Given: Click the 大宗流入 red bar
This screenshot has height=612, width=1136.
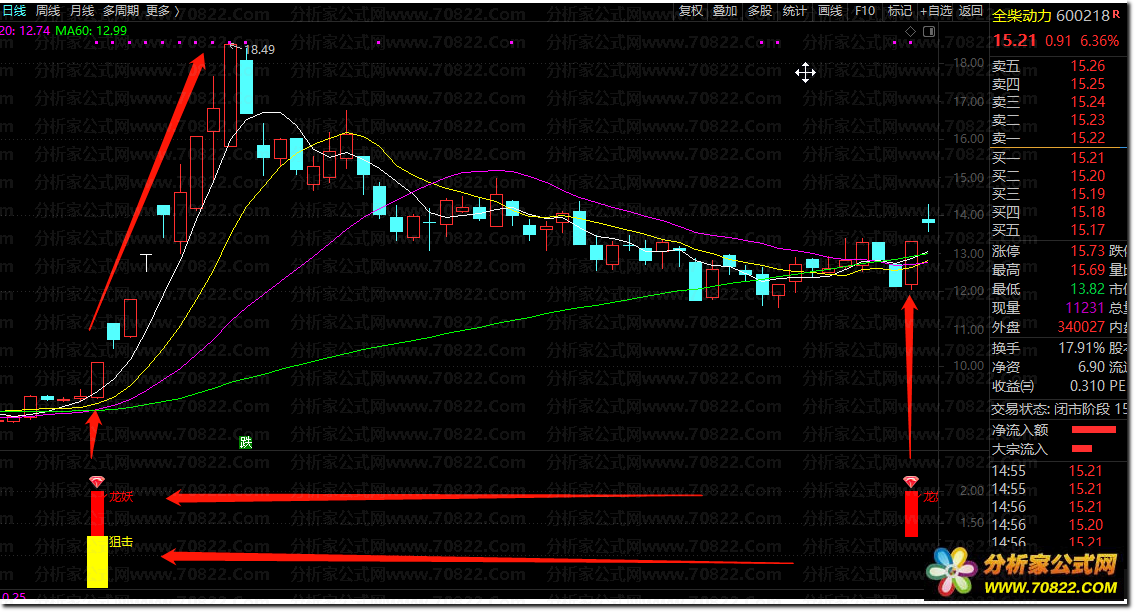Looking at the screenshot, I should point(1082,449).
